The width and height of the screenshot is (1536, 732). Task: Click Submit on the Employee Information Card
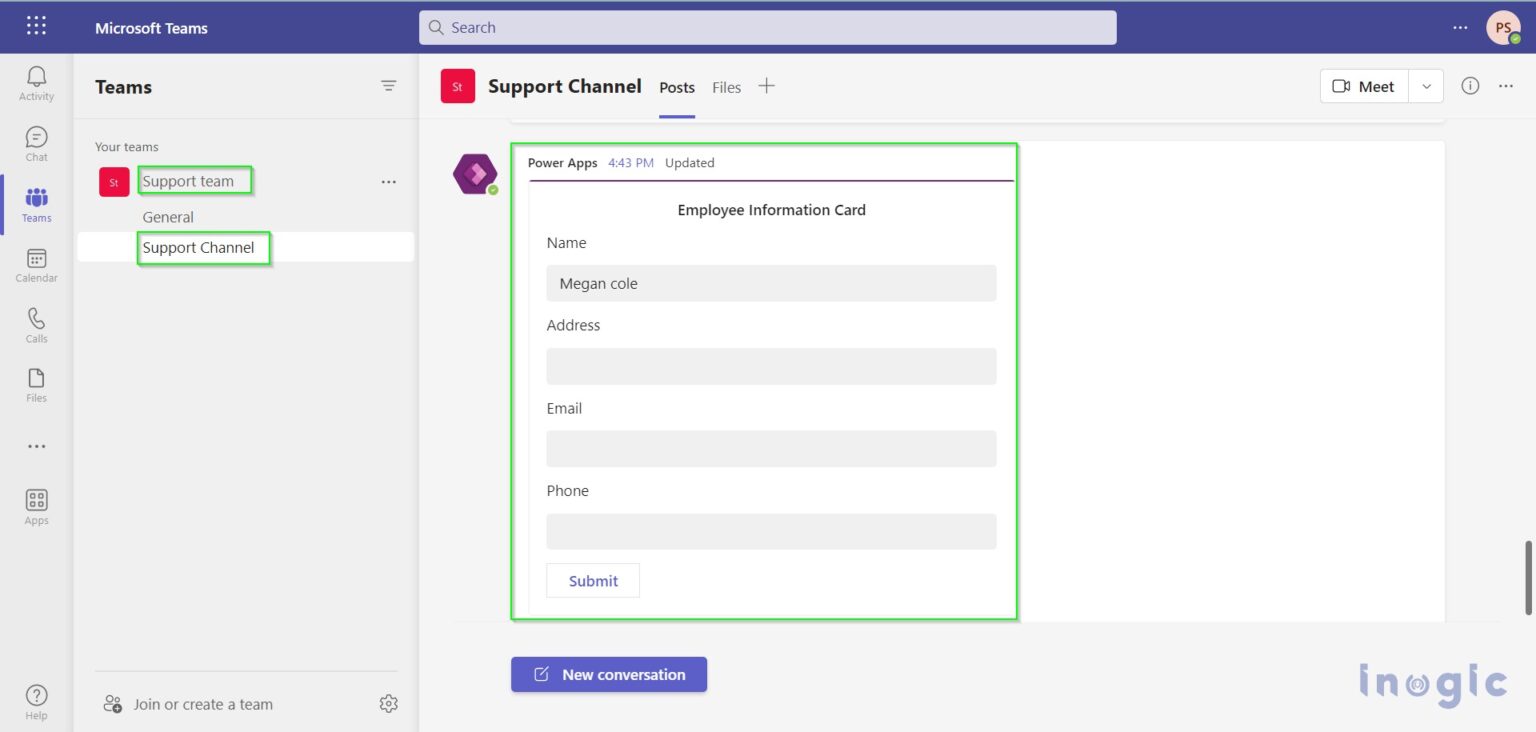coord(592,580)
